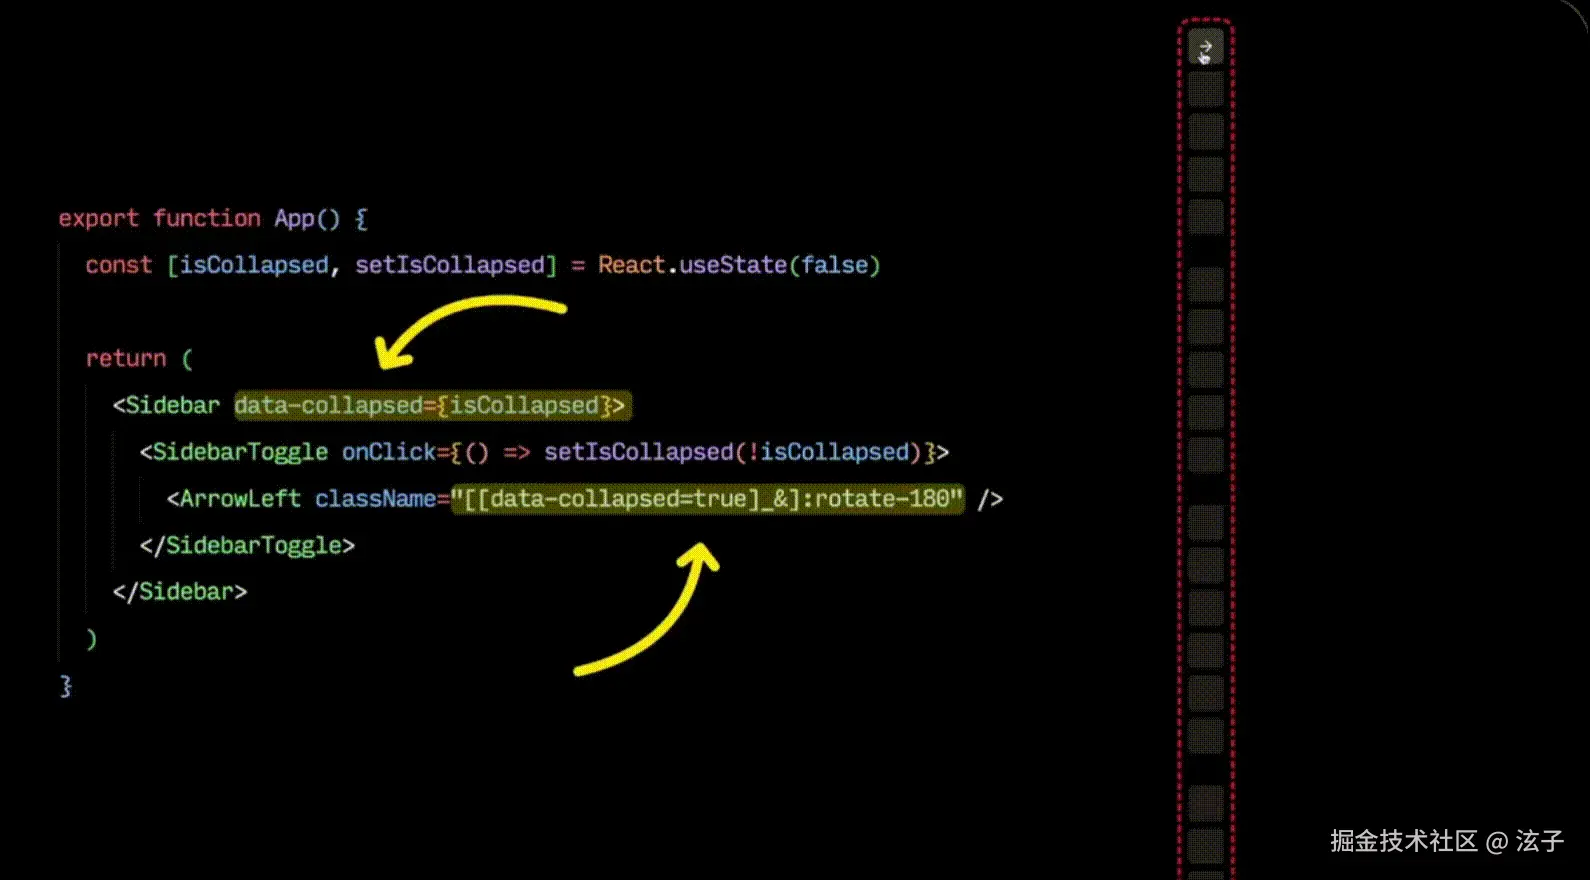Click the opening '<Sidebar' tag name
The height and width of the screenshot is (880, 1590).
[x=166, y=405]
